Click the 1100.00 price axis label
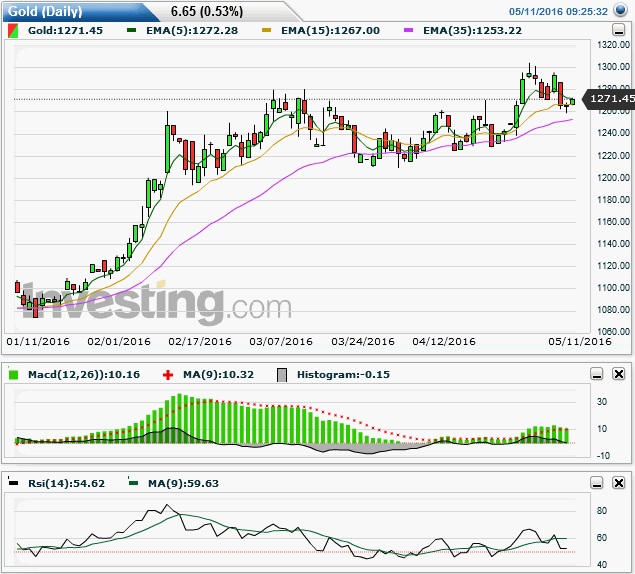Viewport: 635px width, 574px height. [613, 288]
